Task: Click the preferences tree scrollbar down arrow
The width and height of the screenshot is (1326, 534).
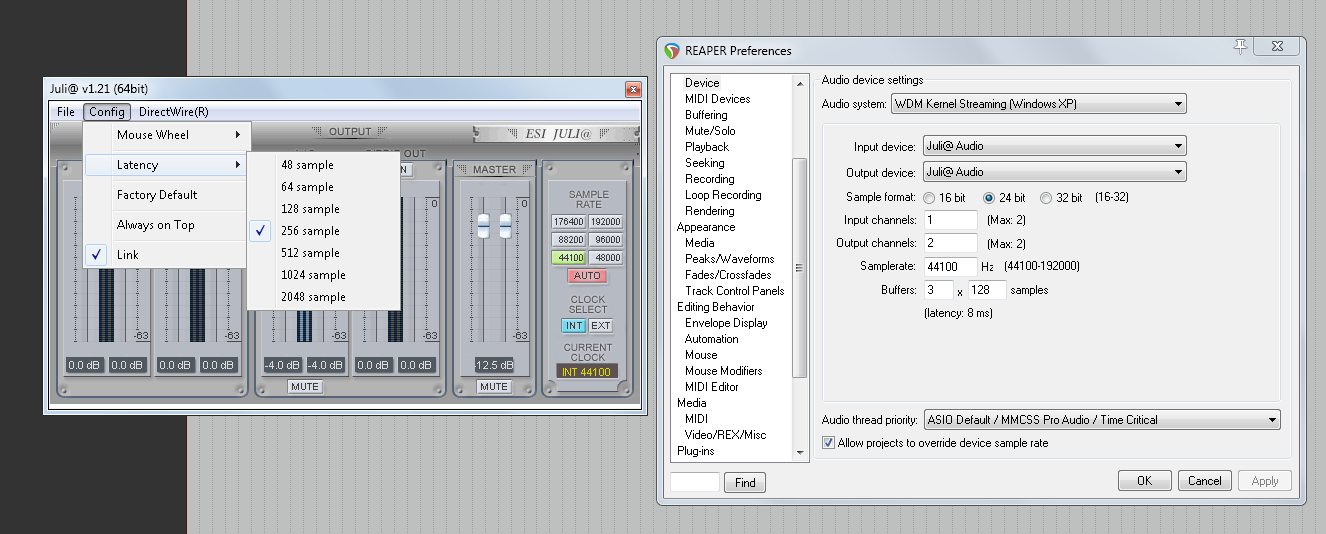Action: [x=799, y=452]
